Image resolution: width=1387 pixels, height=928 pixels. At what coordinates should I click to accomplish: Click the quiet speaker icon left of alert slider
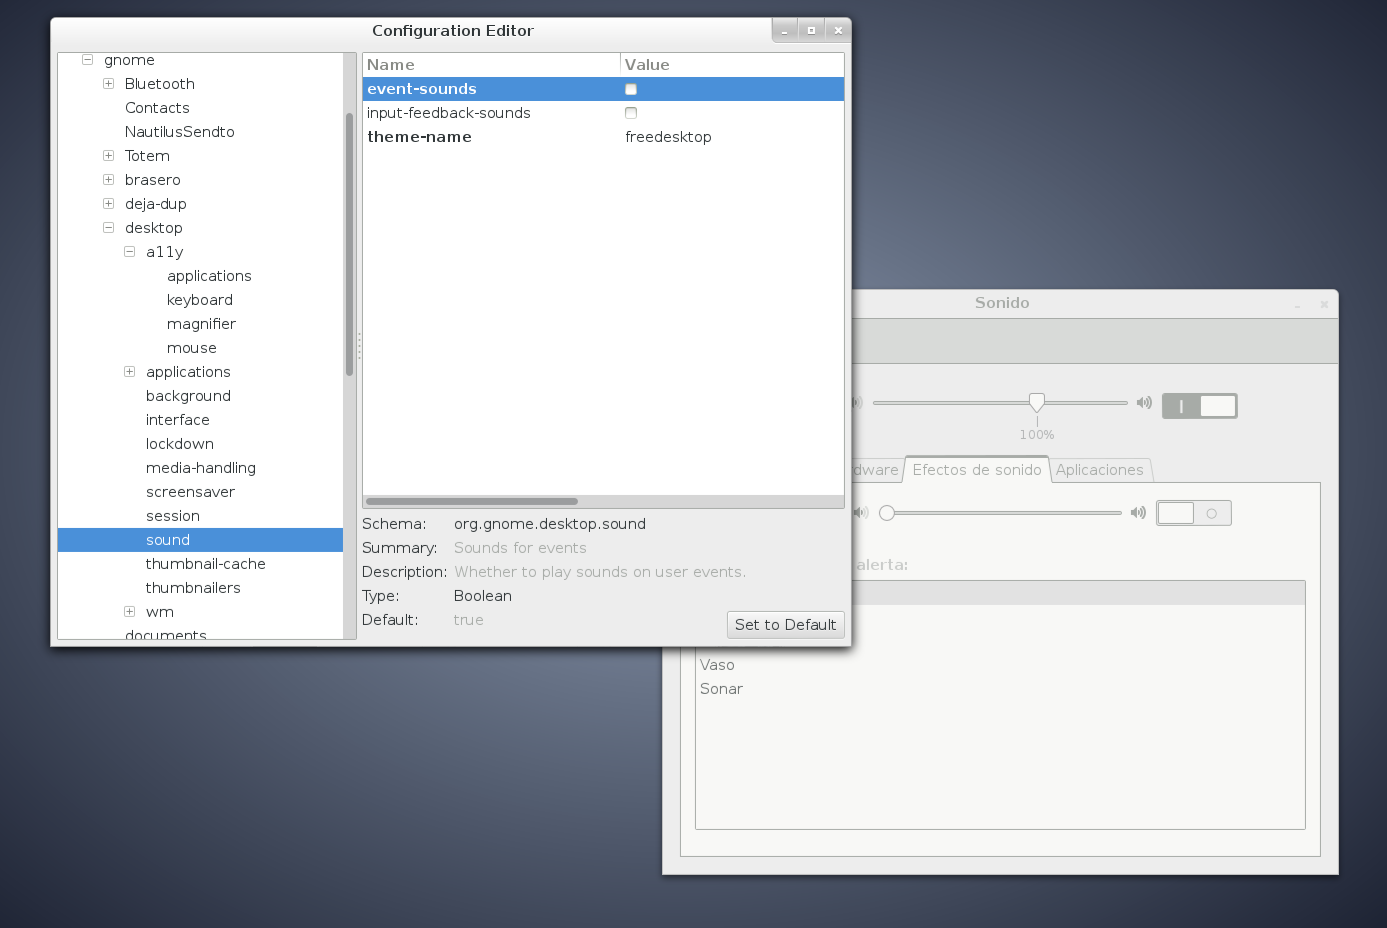click(x=861, y=513)
